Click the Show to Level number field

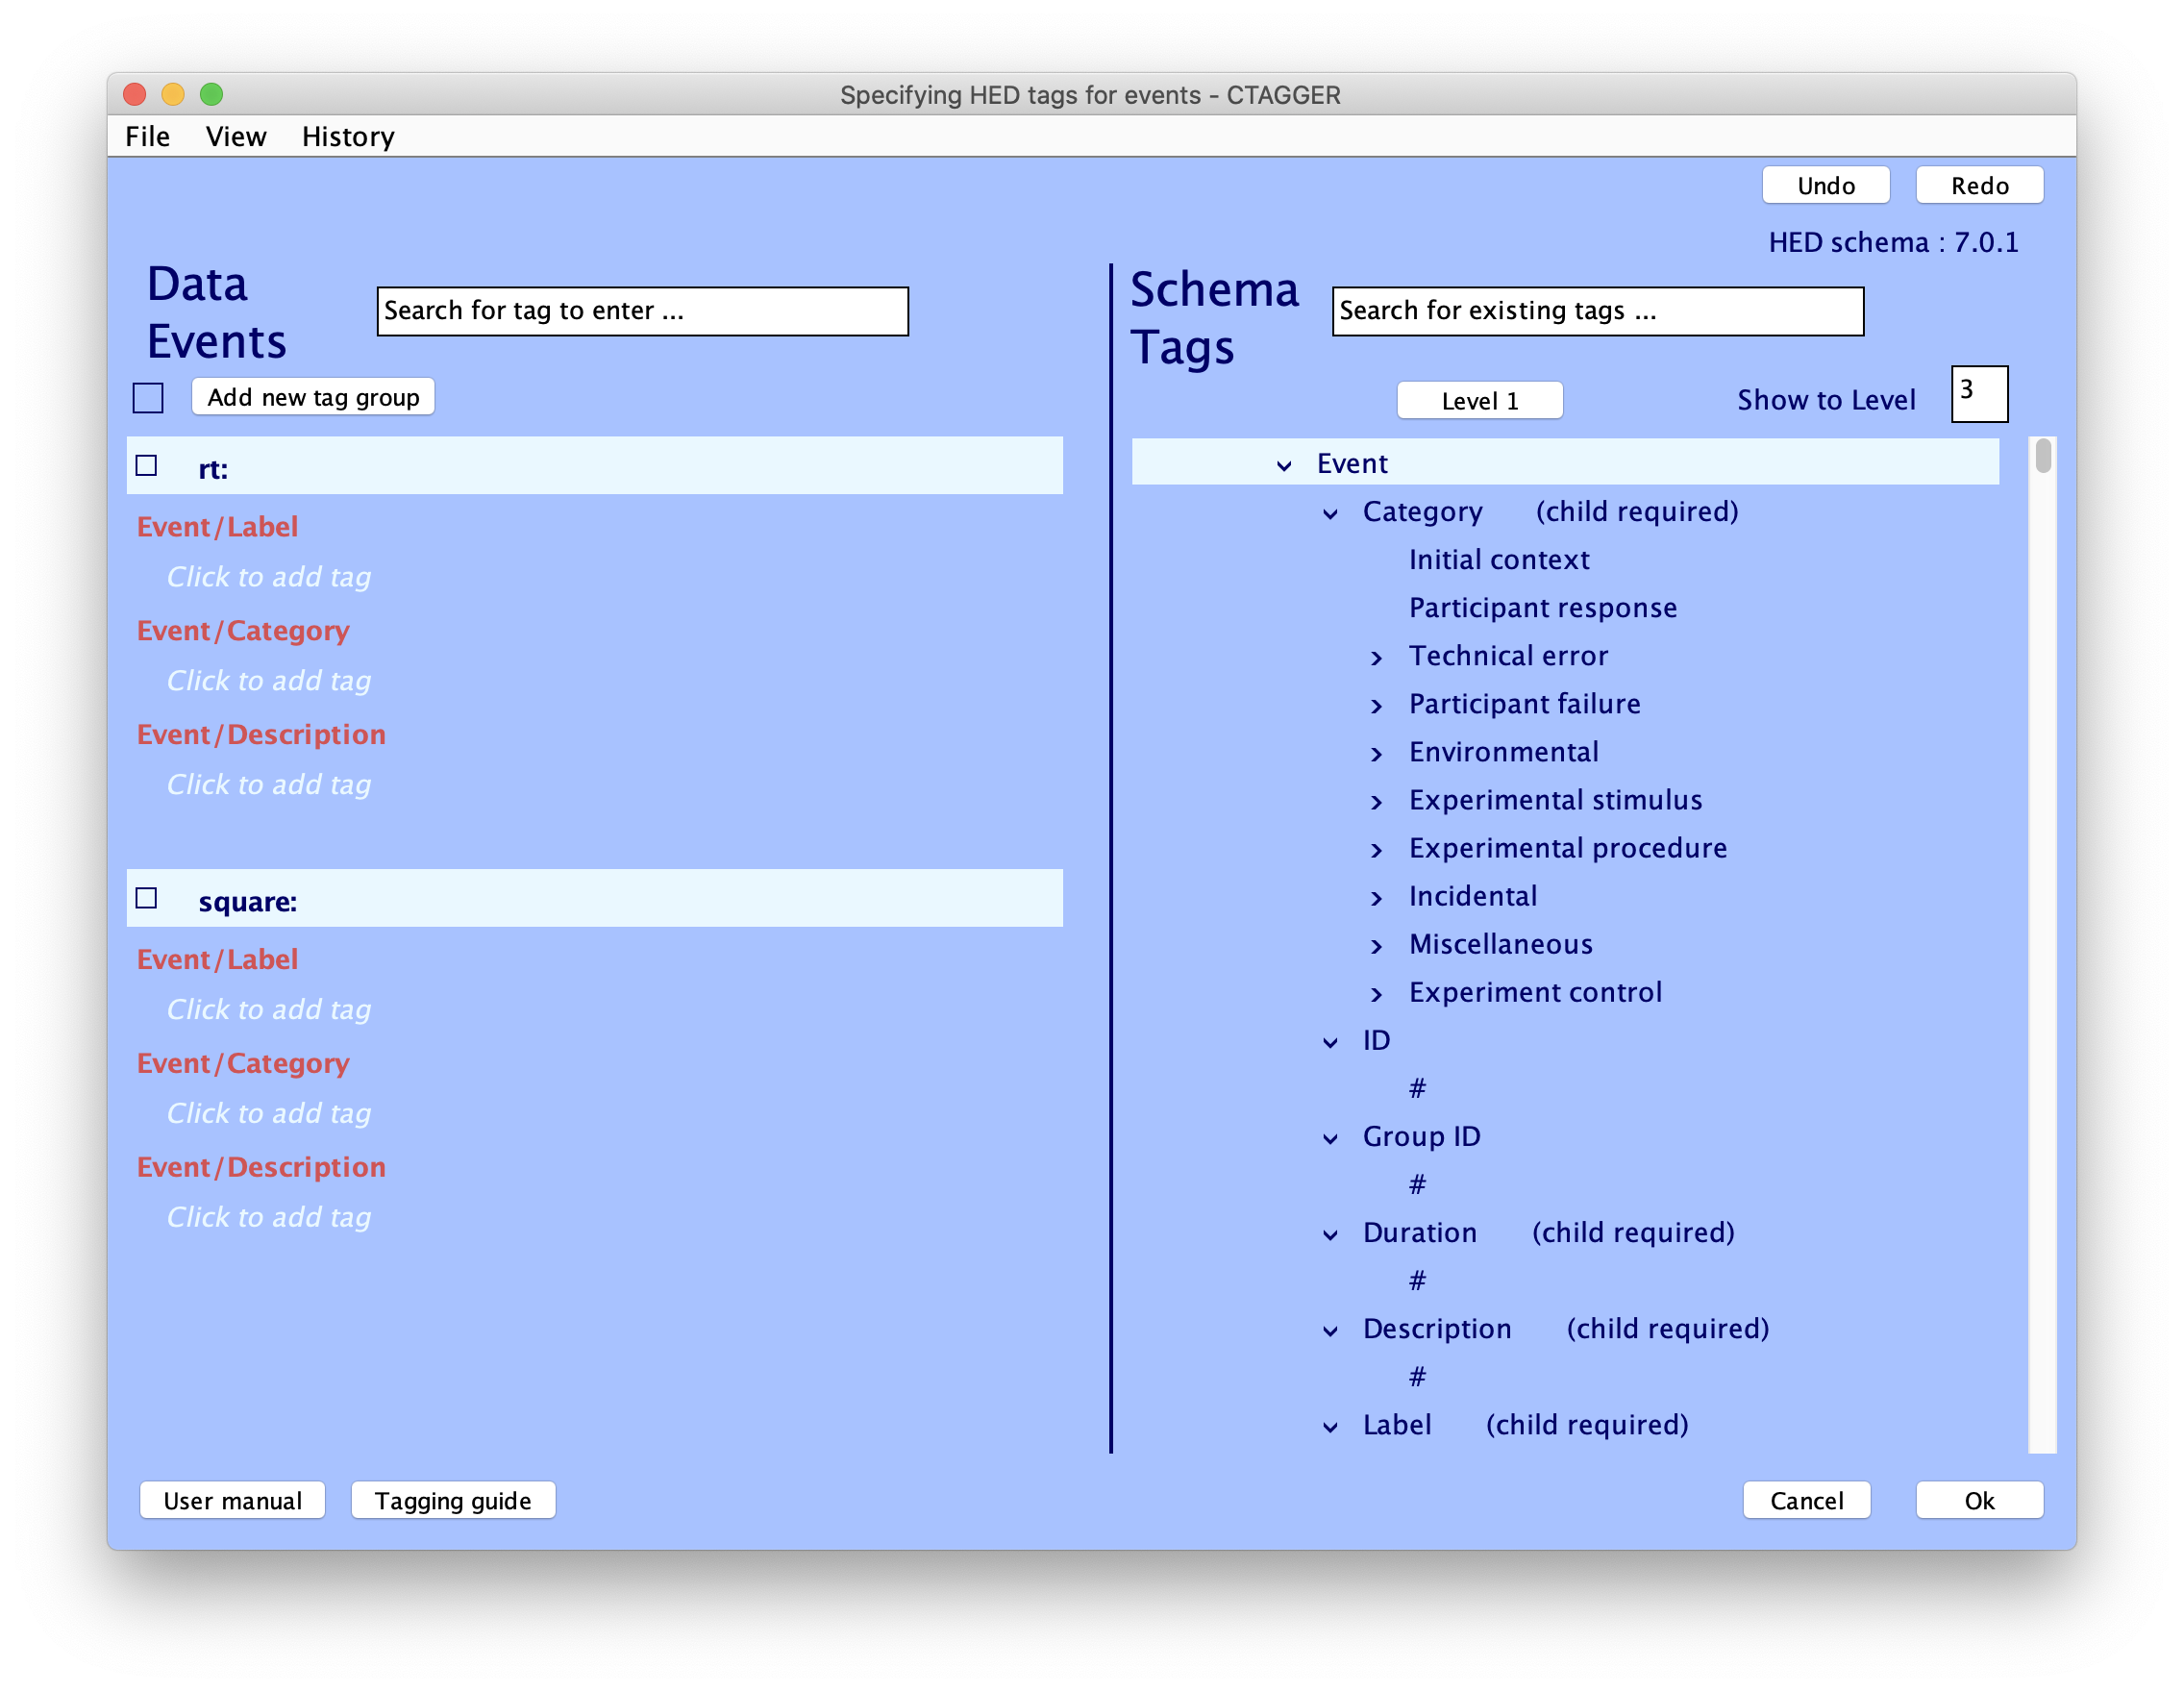pos(1979,394)
